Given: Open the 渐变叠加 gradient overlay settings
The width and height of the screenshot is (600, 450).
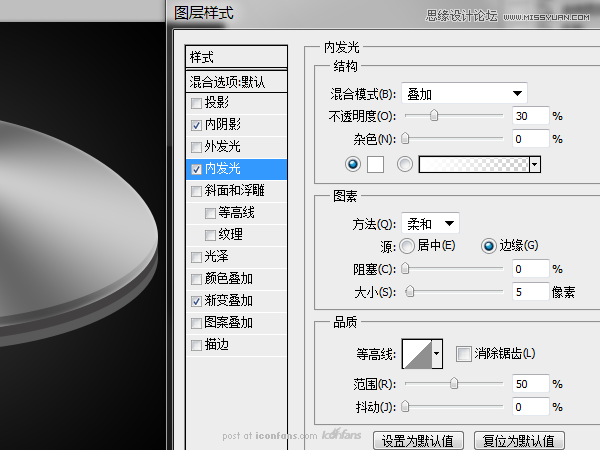Looking at the screenshot, I should coord(228,300).
